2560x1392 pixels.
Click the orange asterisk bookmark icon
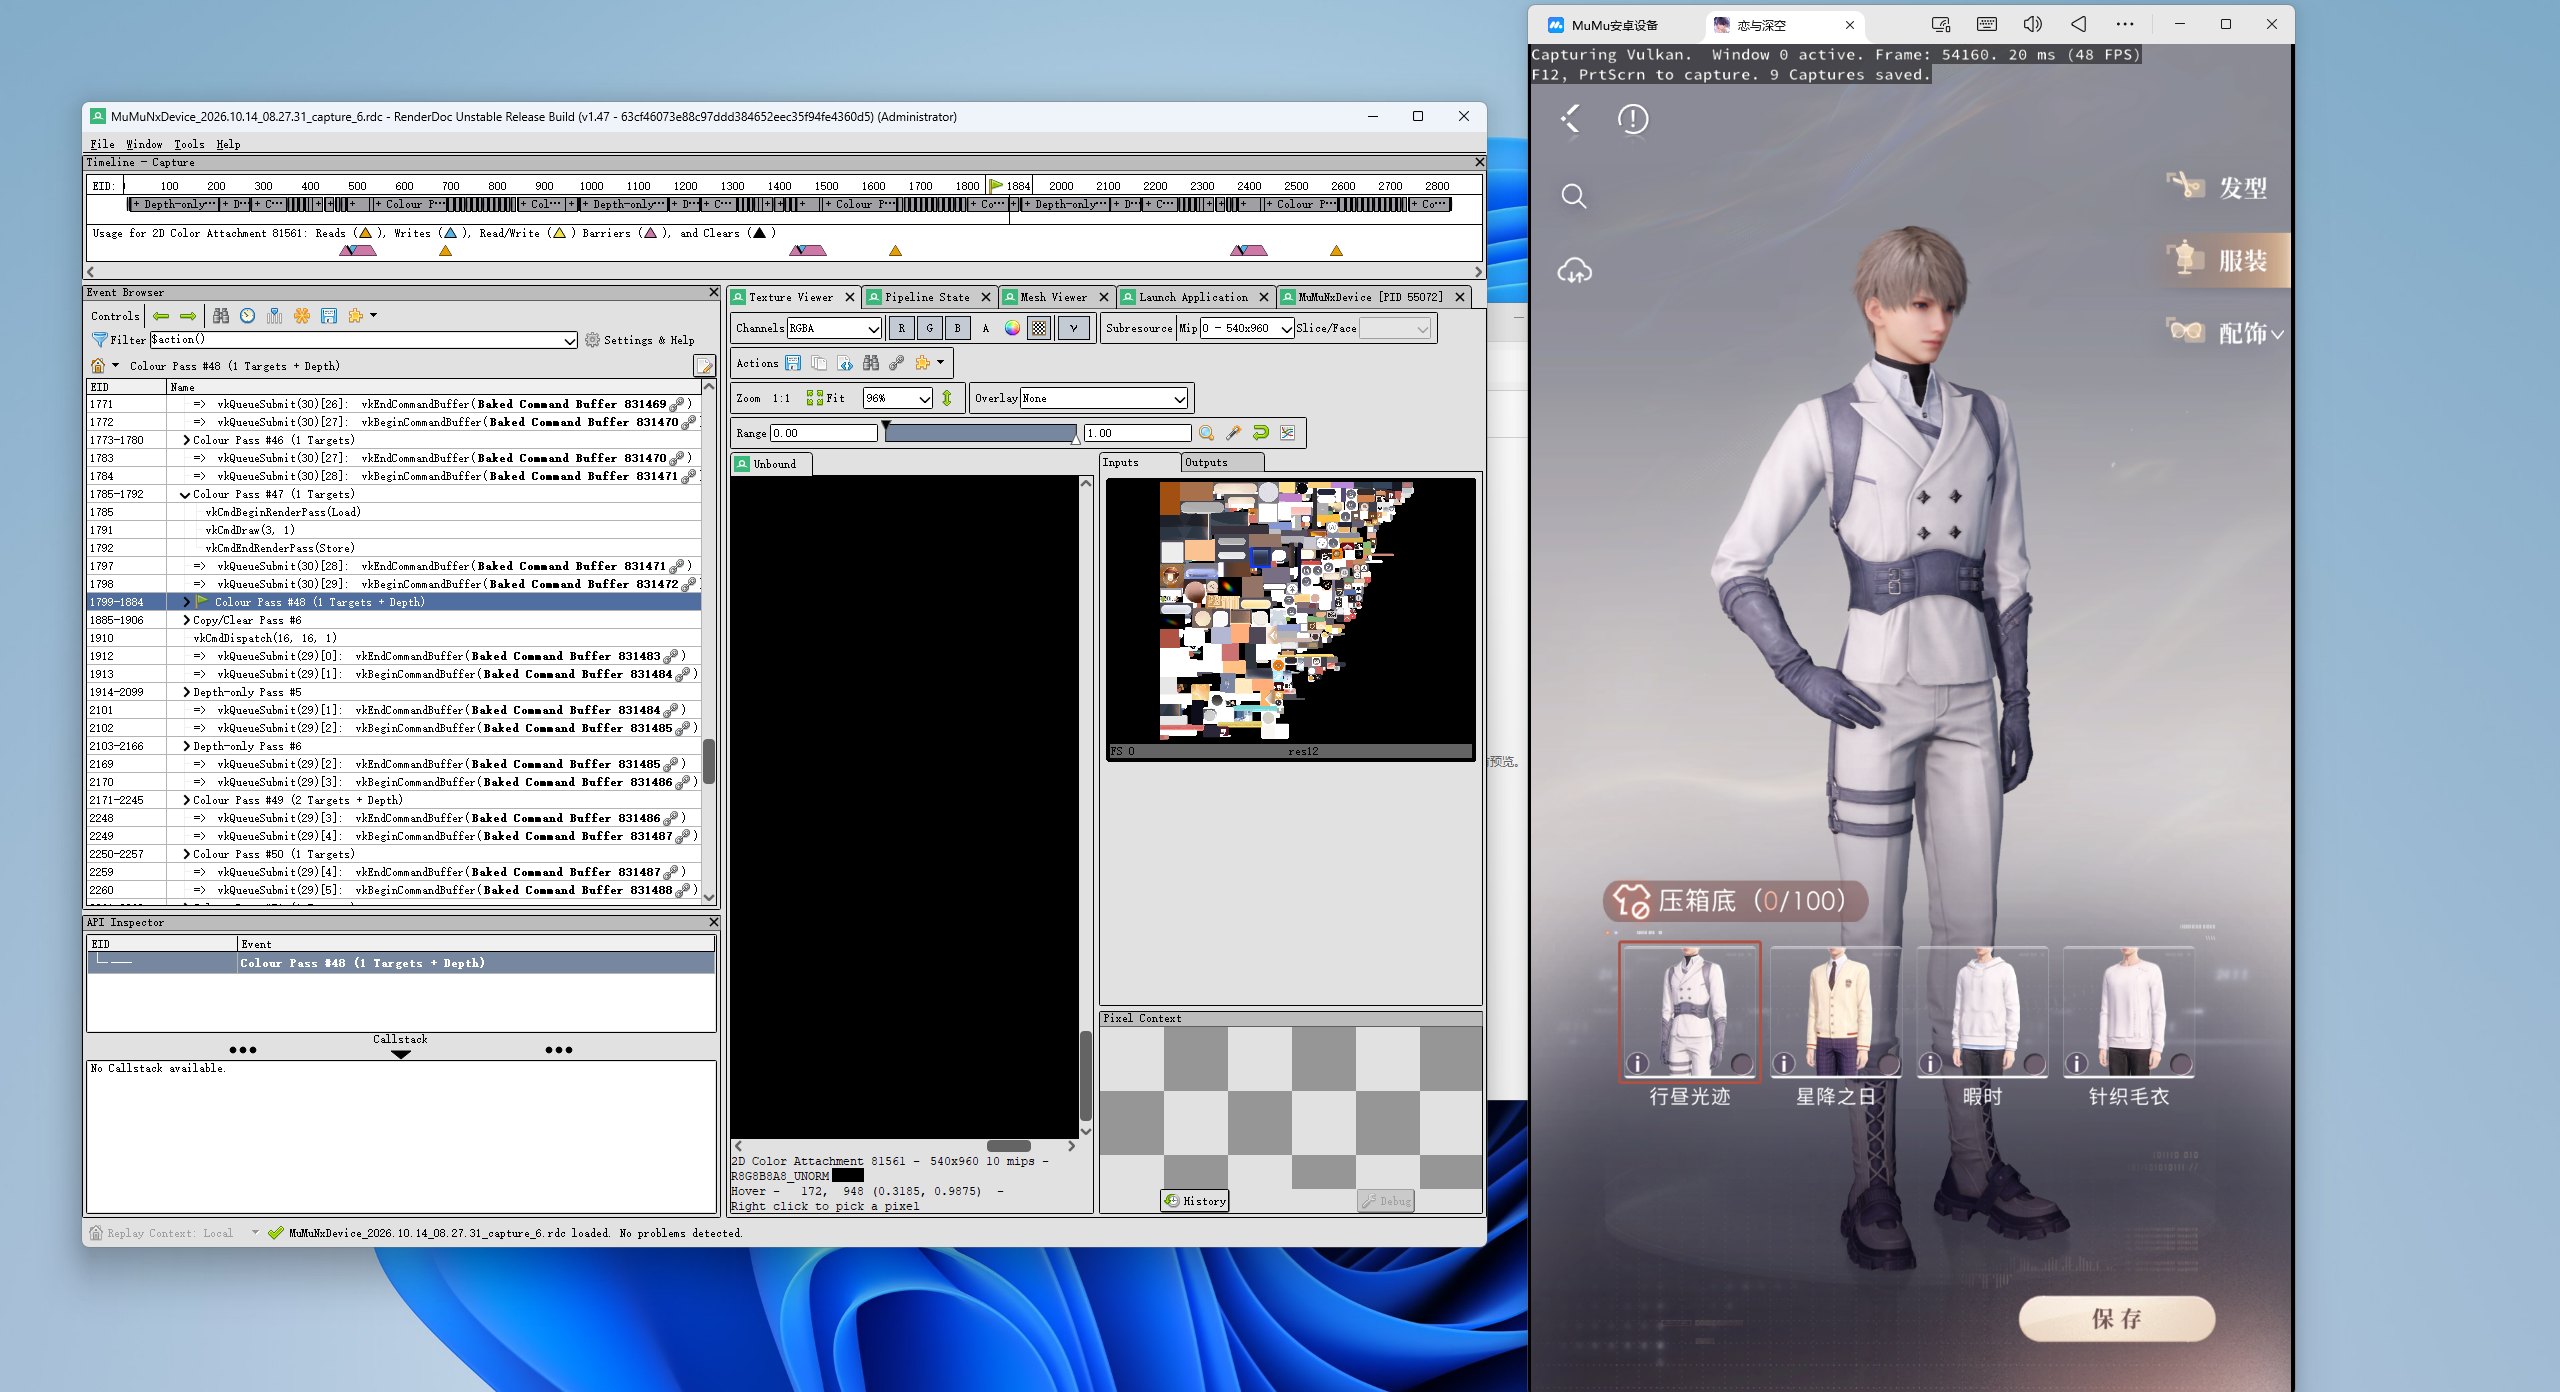pyautogui.click(x=302, y=316)
